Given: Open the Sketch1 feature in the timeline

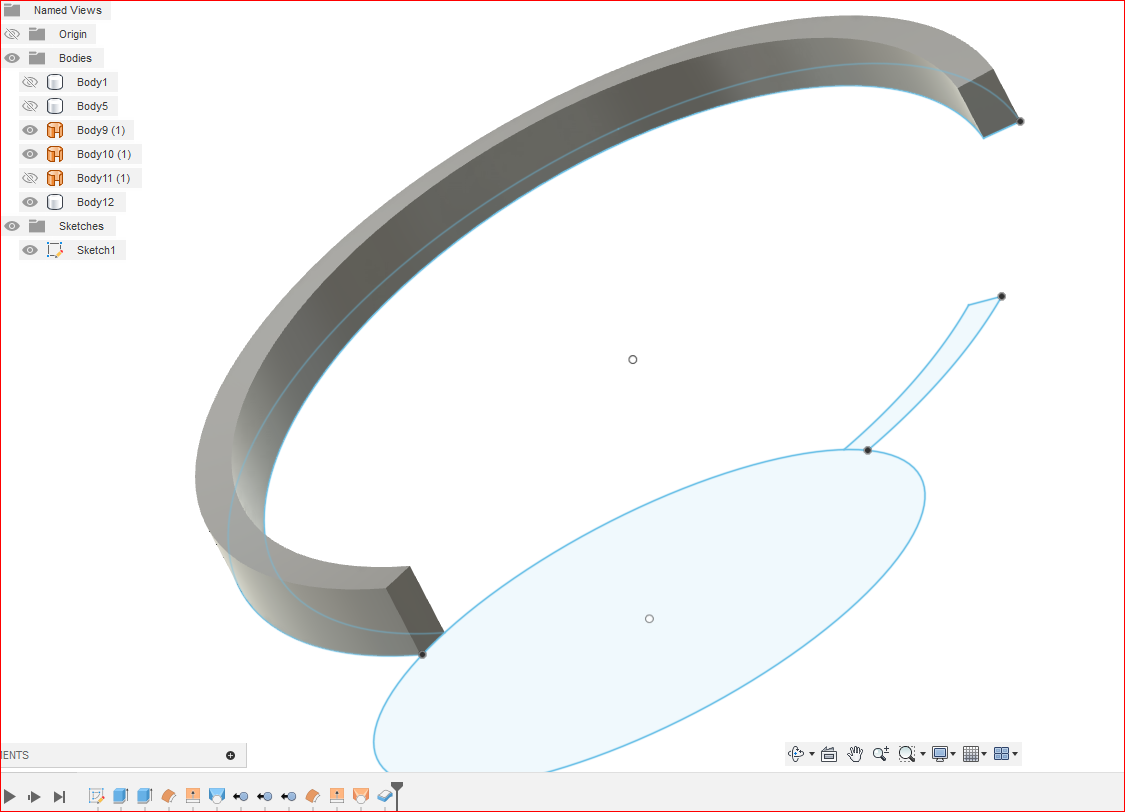Looking at the screenshot, I should pyautogui.click(x=96, y=795).
